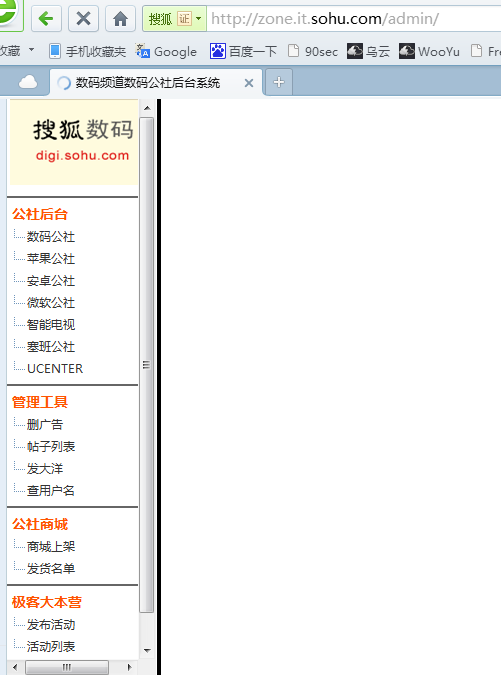Click the cloud icon in tab bar
This screenshot has width=501, height=675.
(28, 82)
